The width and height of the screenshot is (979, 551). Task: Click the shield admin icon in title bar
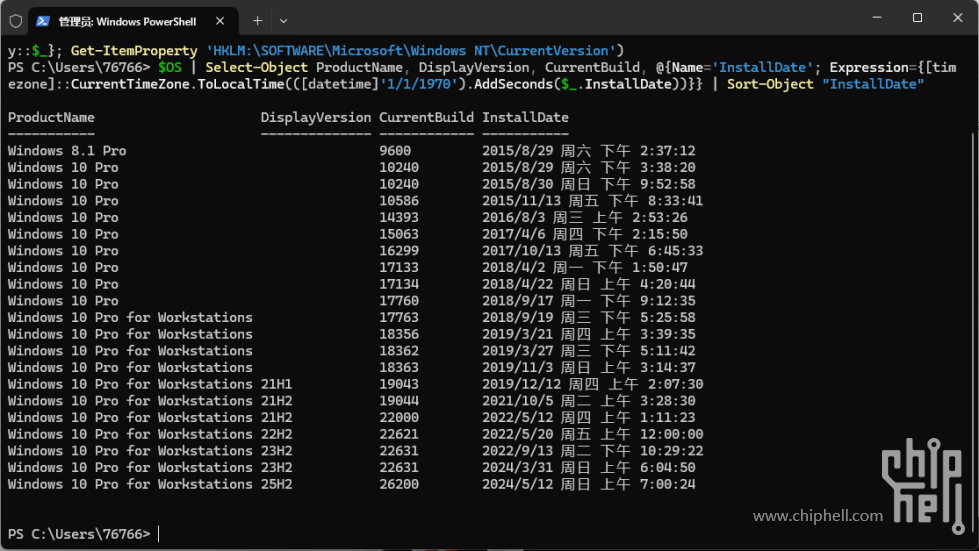(x=16, y=21)
